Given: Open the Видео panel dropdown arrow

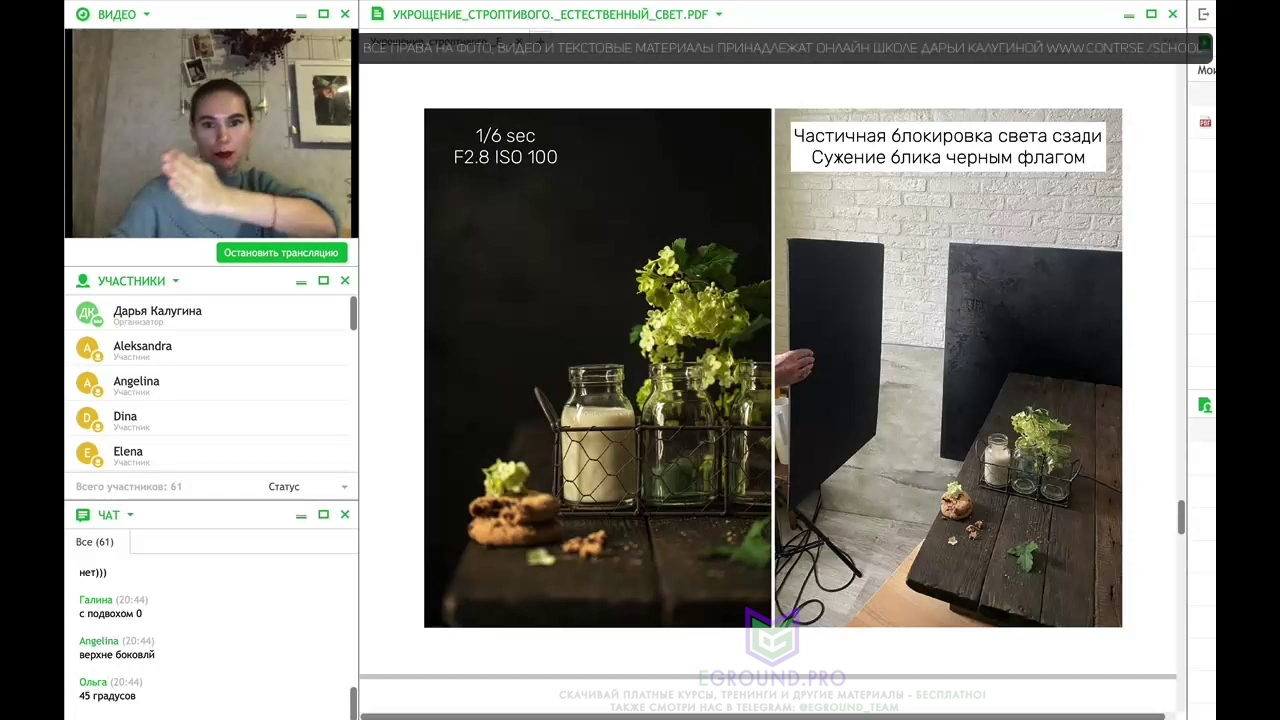Looking at the screenshot, I should pos(146,14).
